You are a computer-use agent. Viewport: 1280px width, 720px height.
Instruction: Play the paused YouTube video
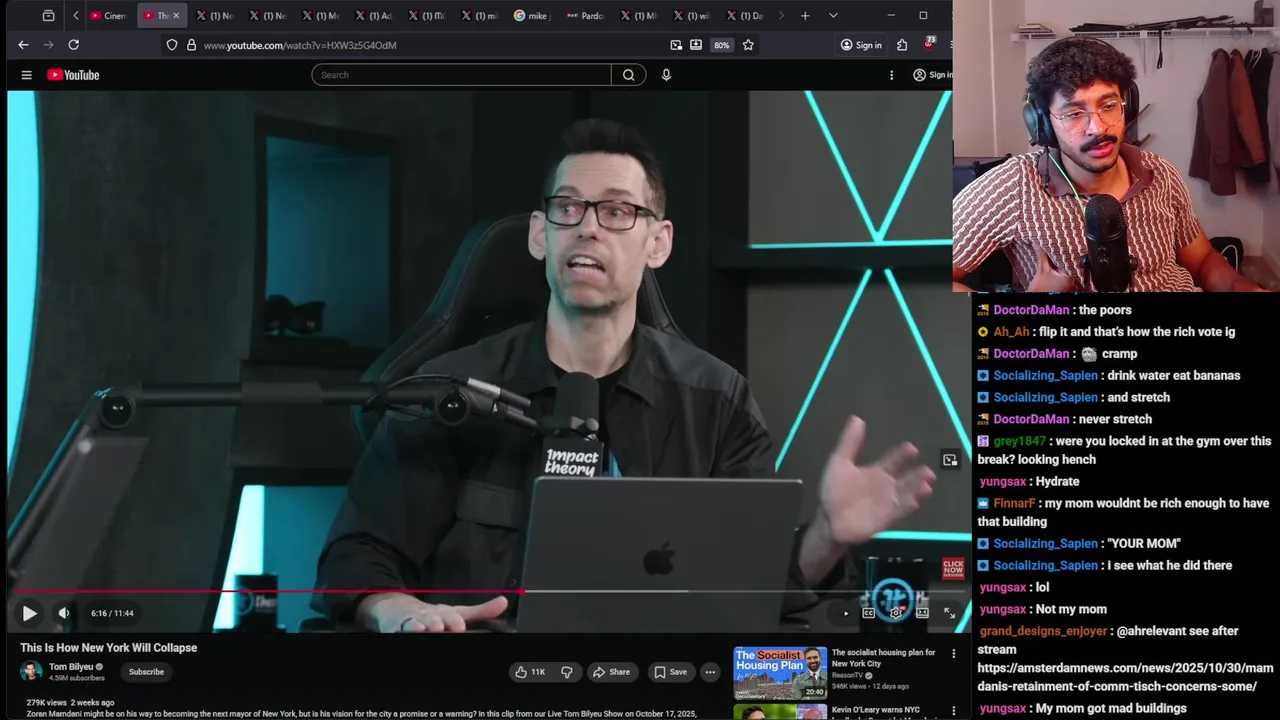pos(29,613)
